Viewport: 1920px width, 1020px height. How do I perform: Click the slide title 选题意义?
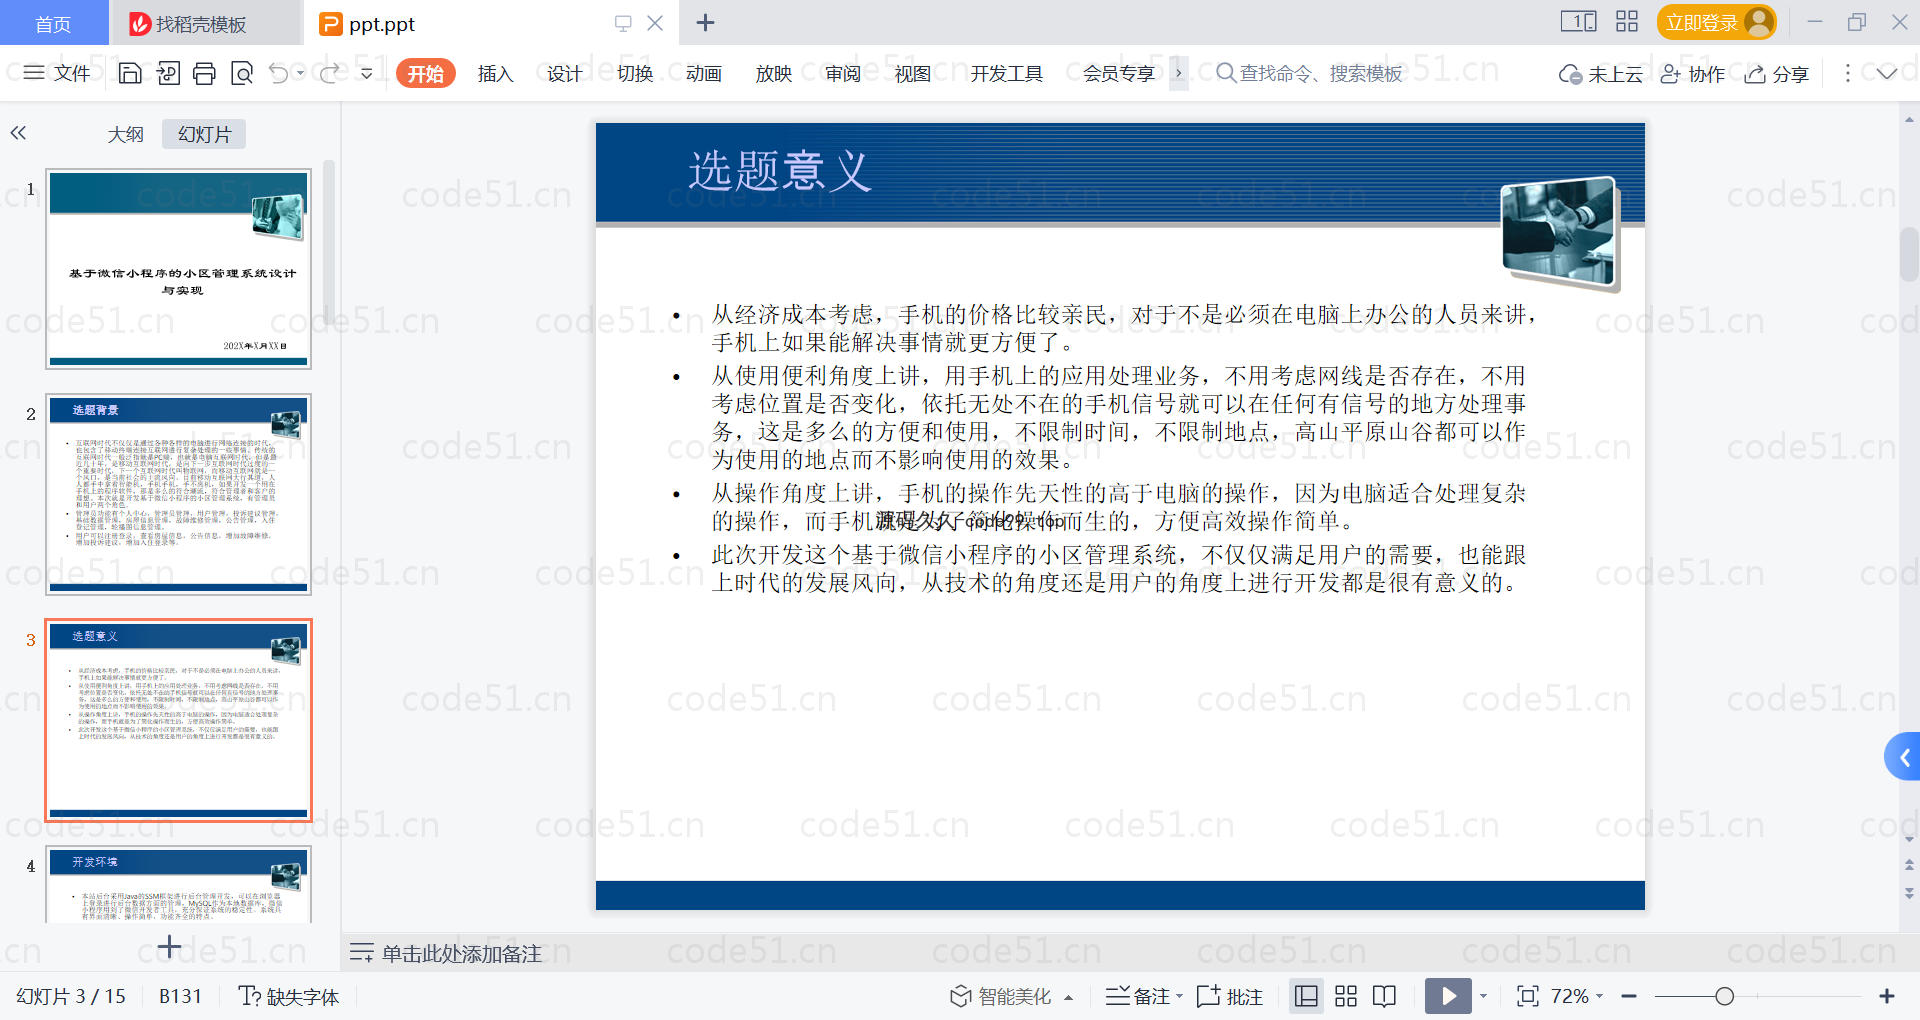pyautogui.click(x=780, y=171)
